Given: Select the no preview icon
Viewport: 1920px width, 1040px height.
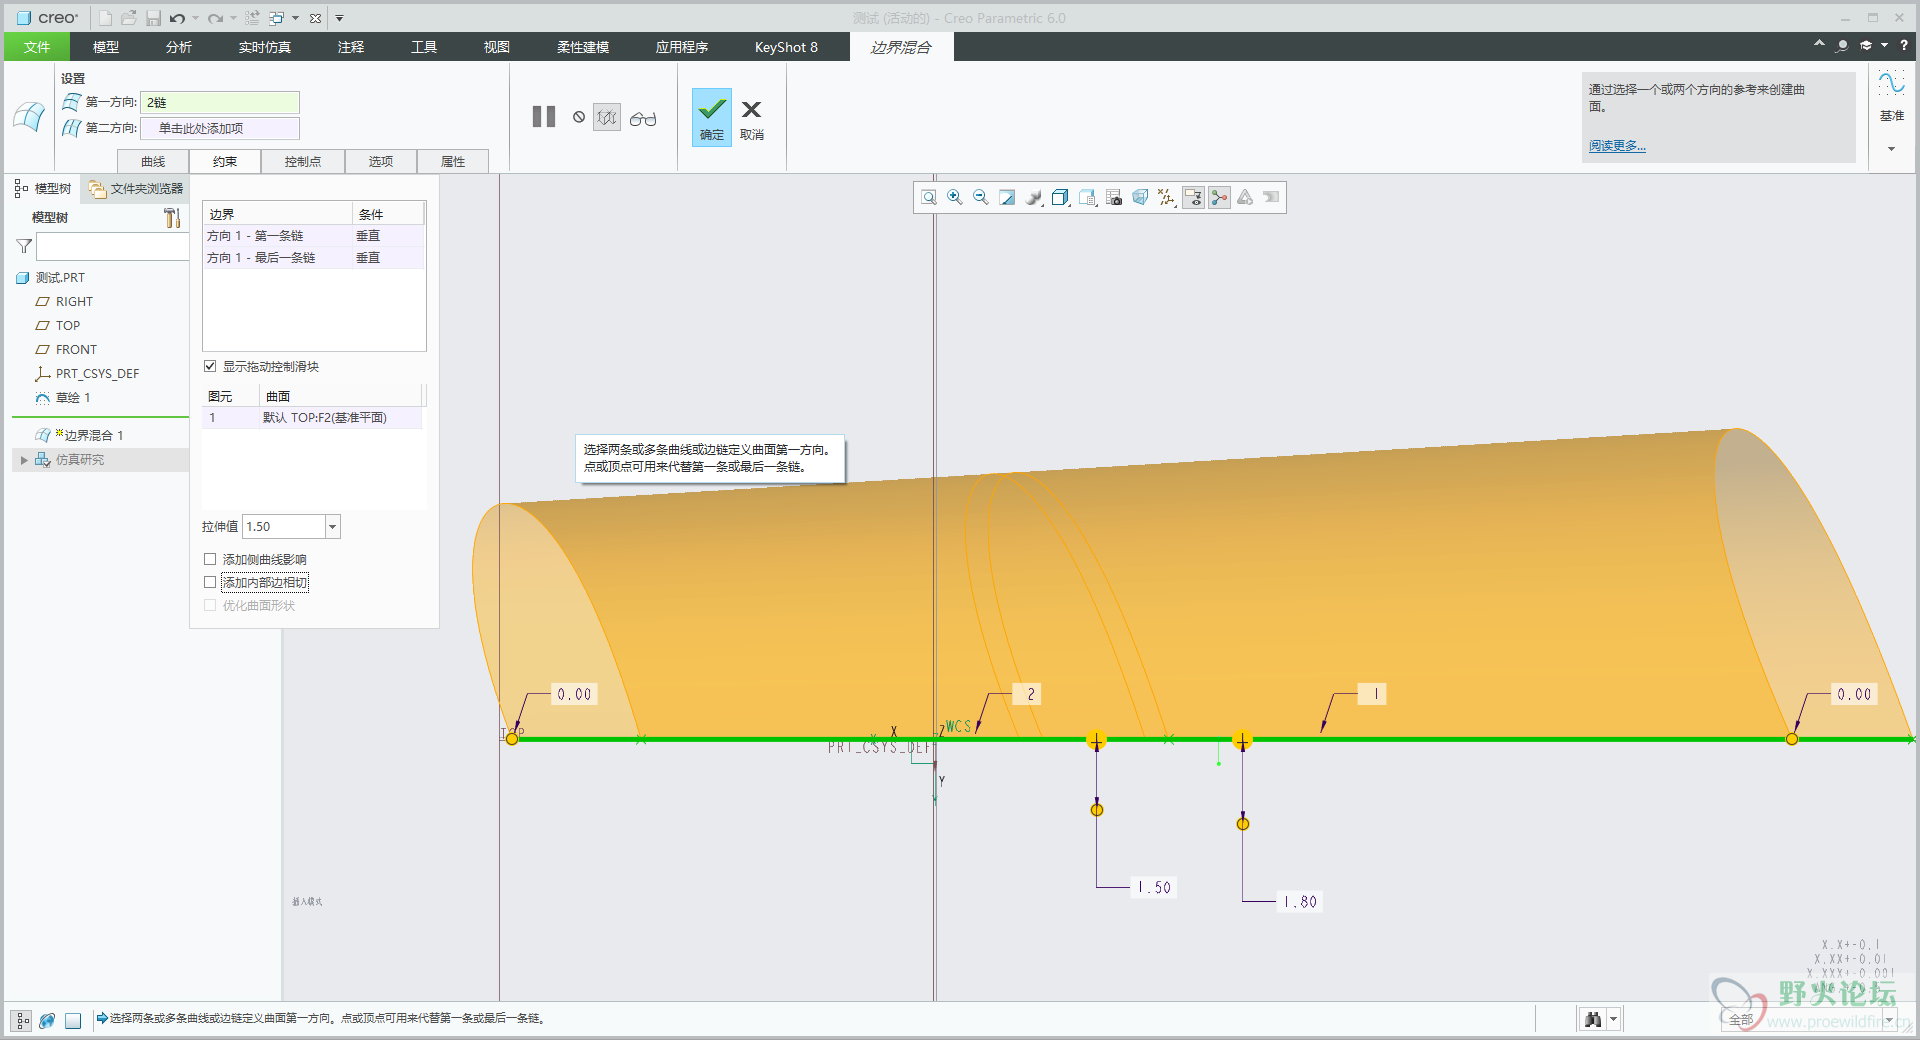Looking at the screenshot, I should click(579, 117).
